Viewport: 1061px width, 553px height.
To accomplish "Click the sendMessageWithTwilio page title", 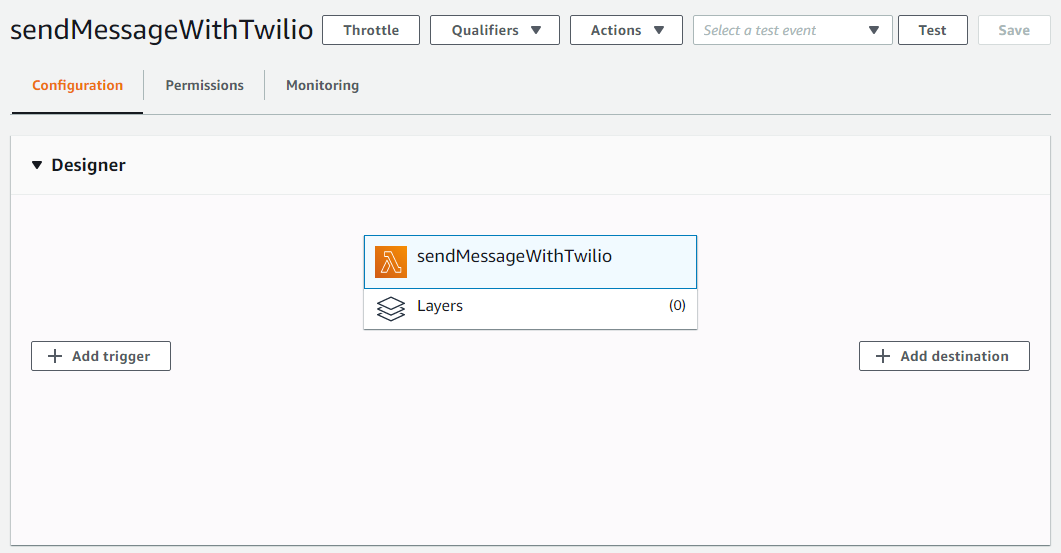I will pos(162,30).
